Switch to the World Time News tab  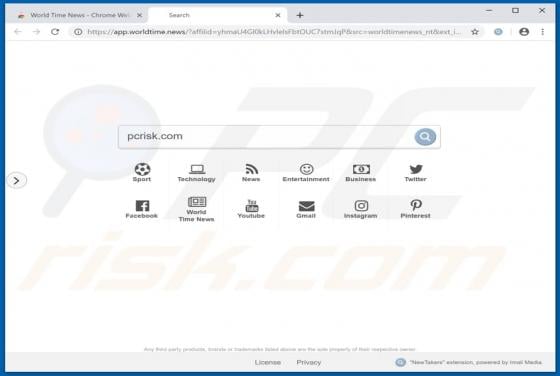coord(76,15)
